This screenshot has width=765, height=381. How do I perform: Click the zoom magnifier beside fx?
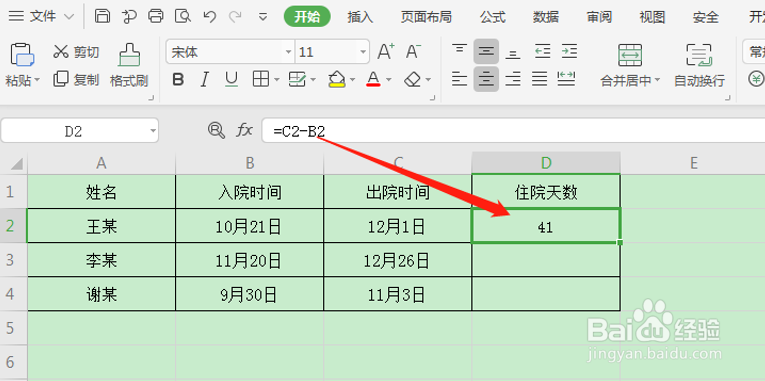pyautogui.click(x=216, y=131)
